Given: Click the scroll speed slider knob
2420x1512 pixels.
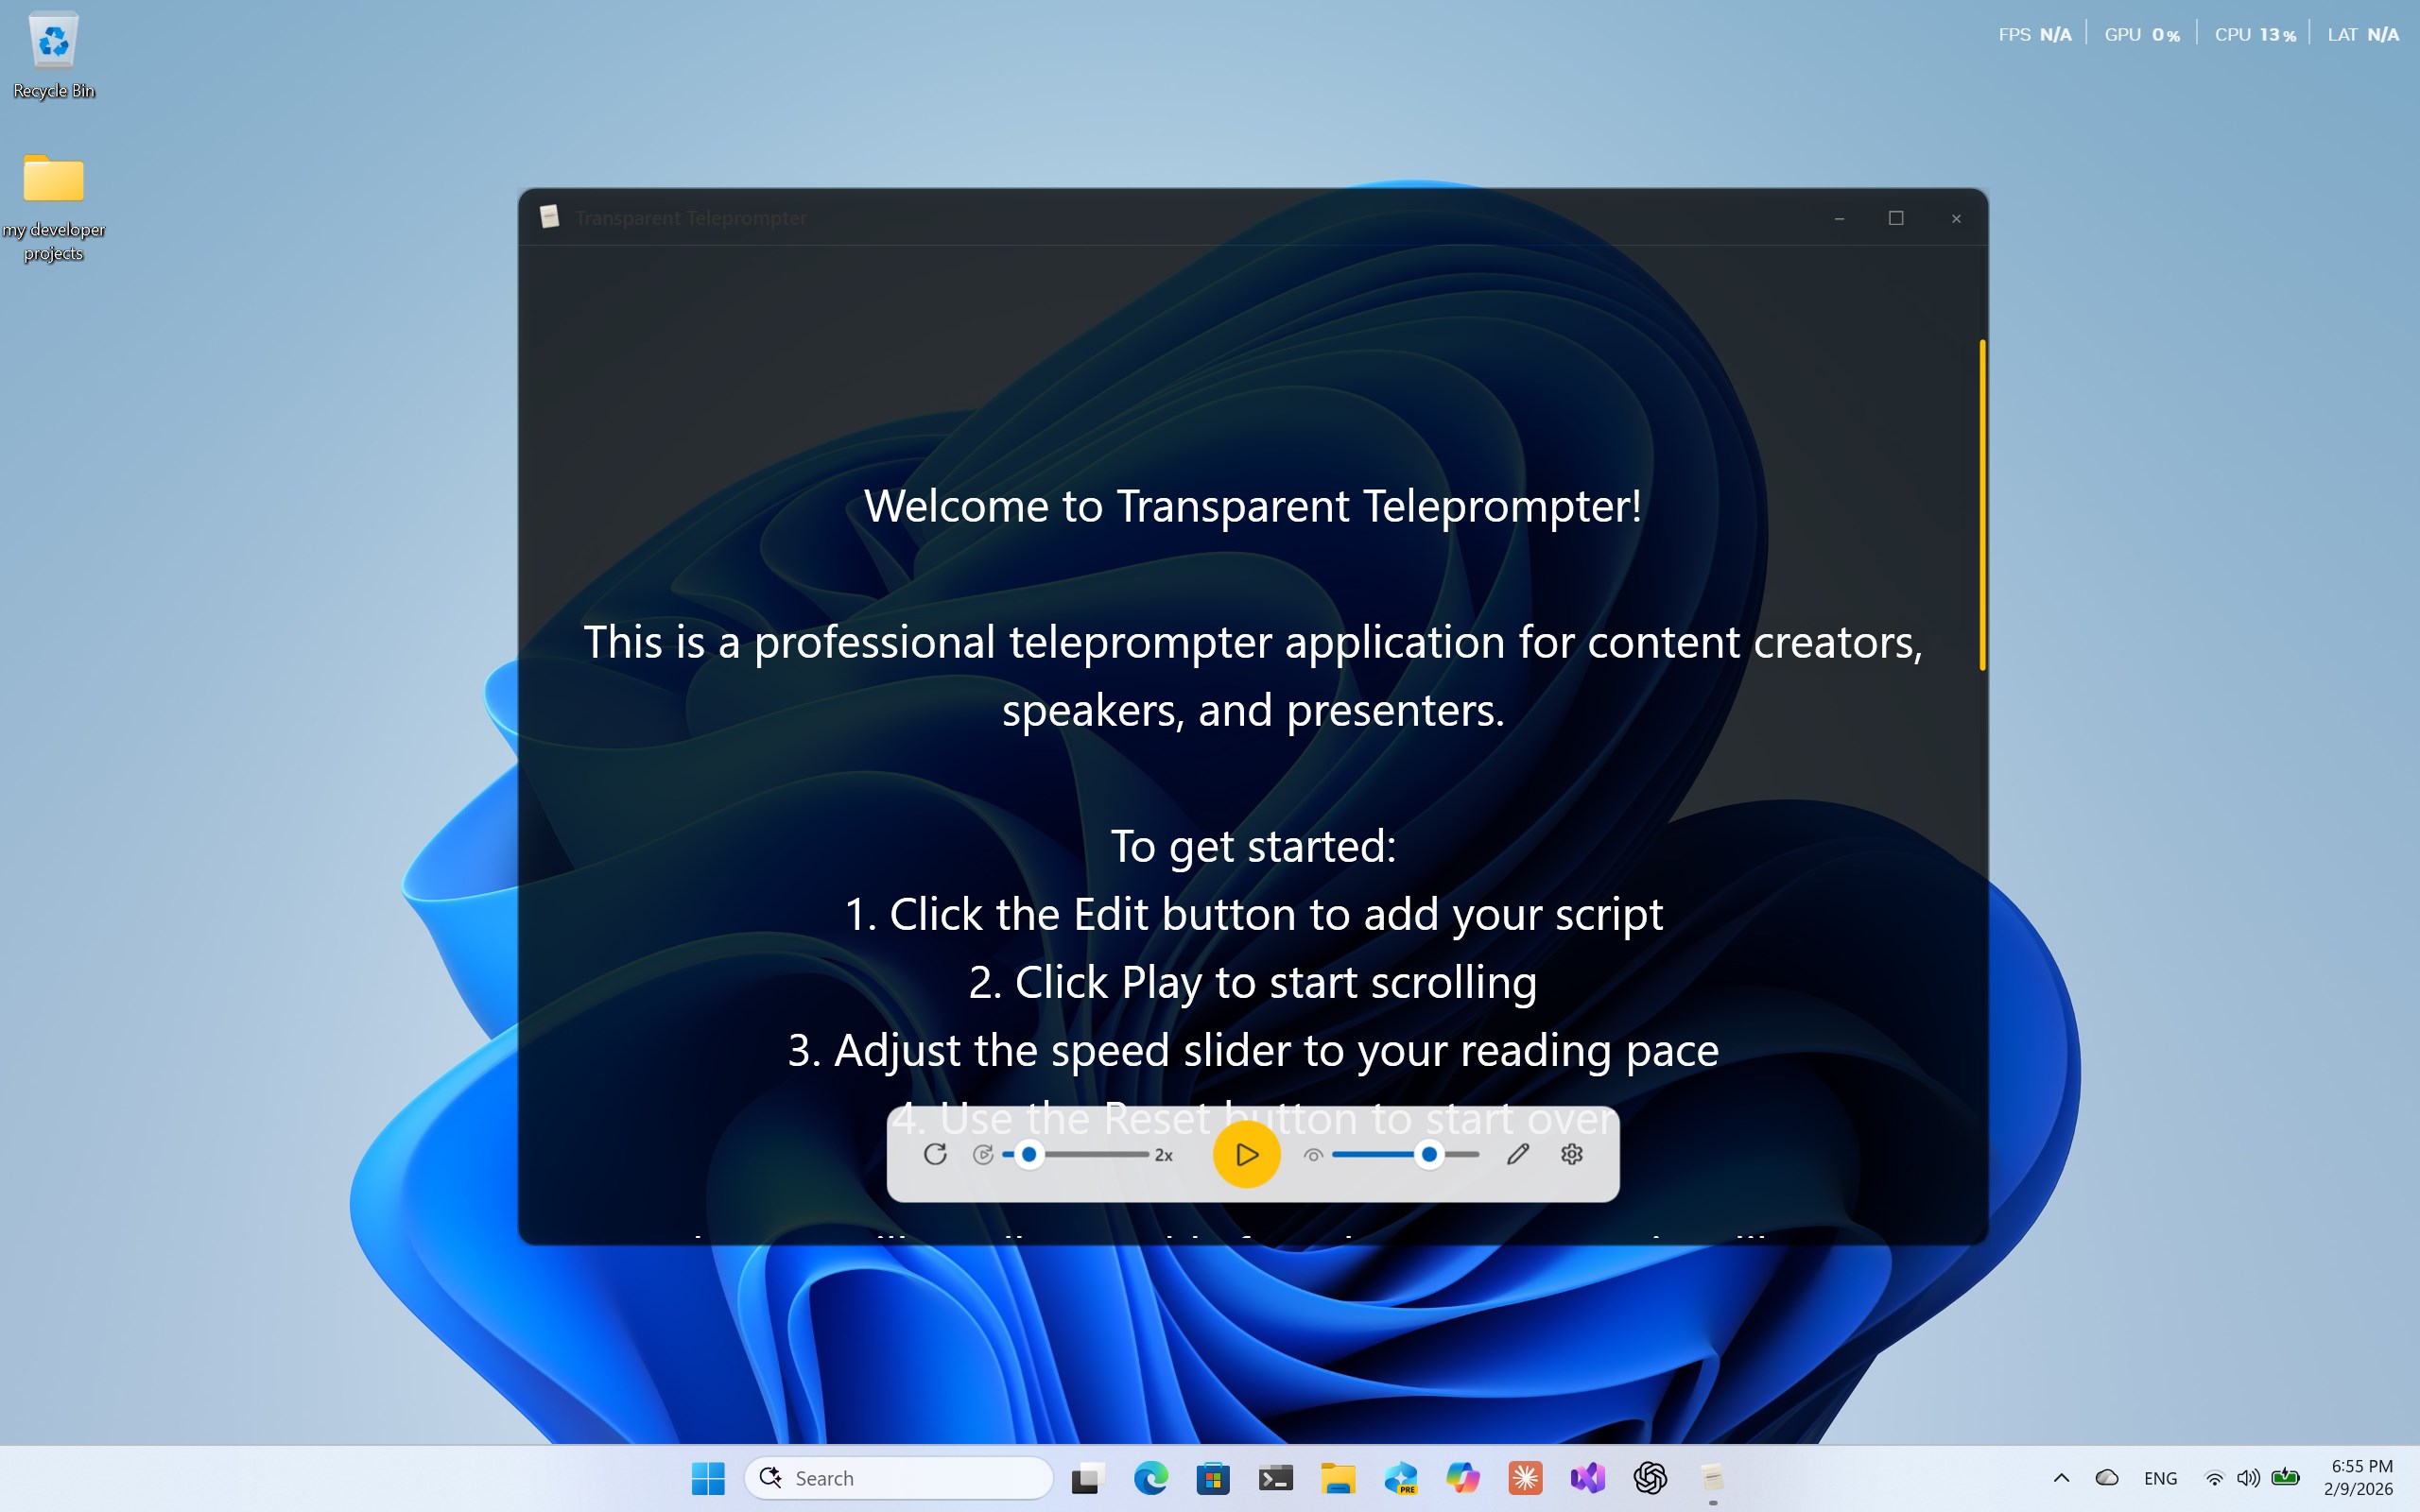Looking at the screenshot, I should click(1029, 1154).
